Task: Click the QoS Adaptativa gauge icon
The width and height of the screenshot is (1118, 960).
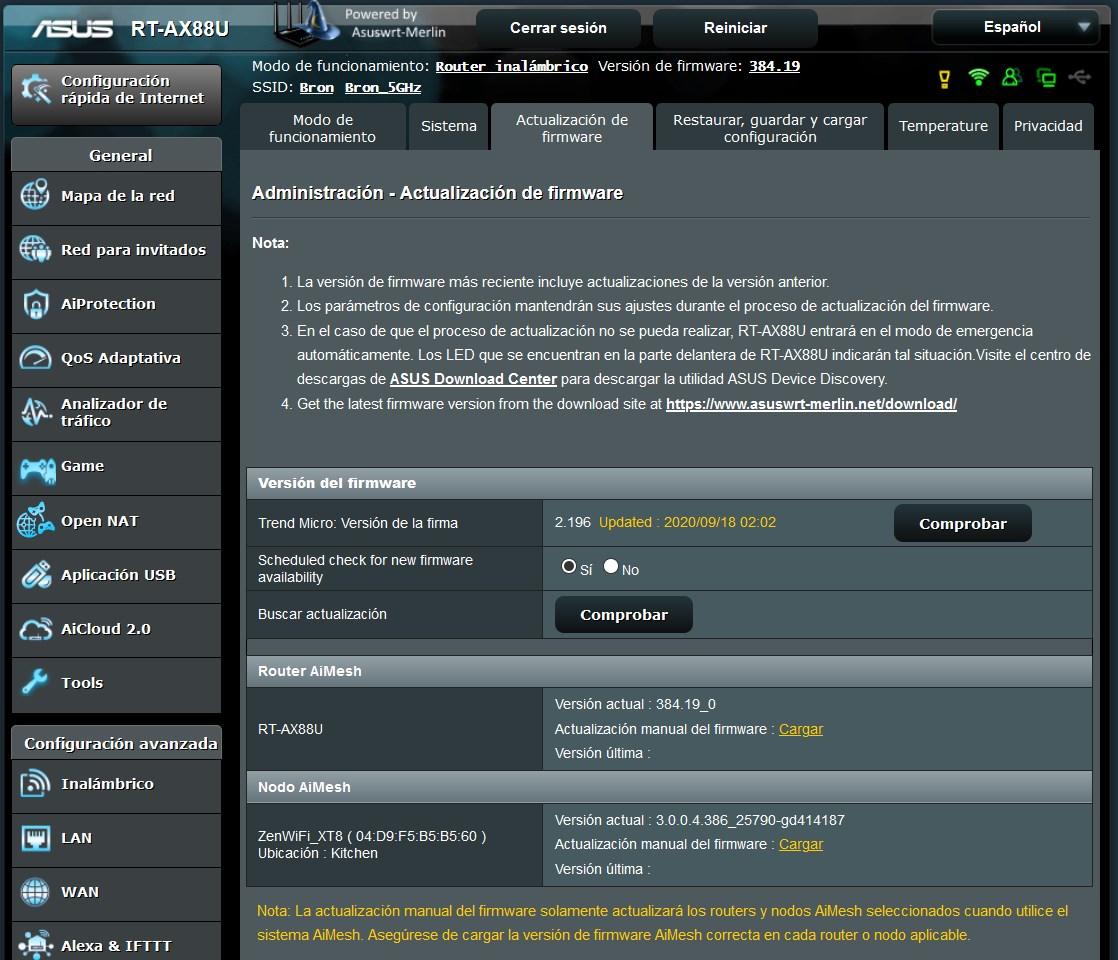Action: point(35,357)
